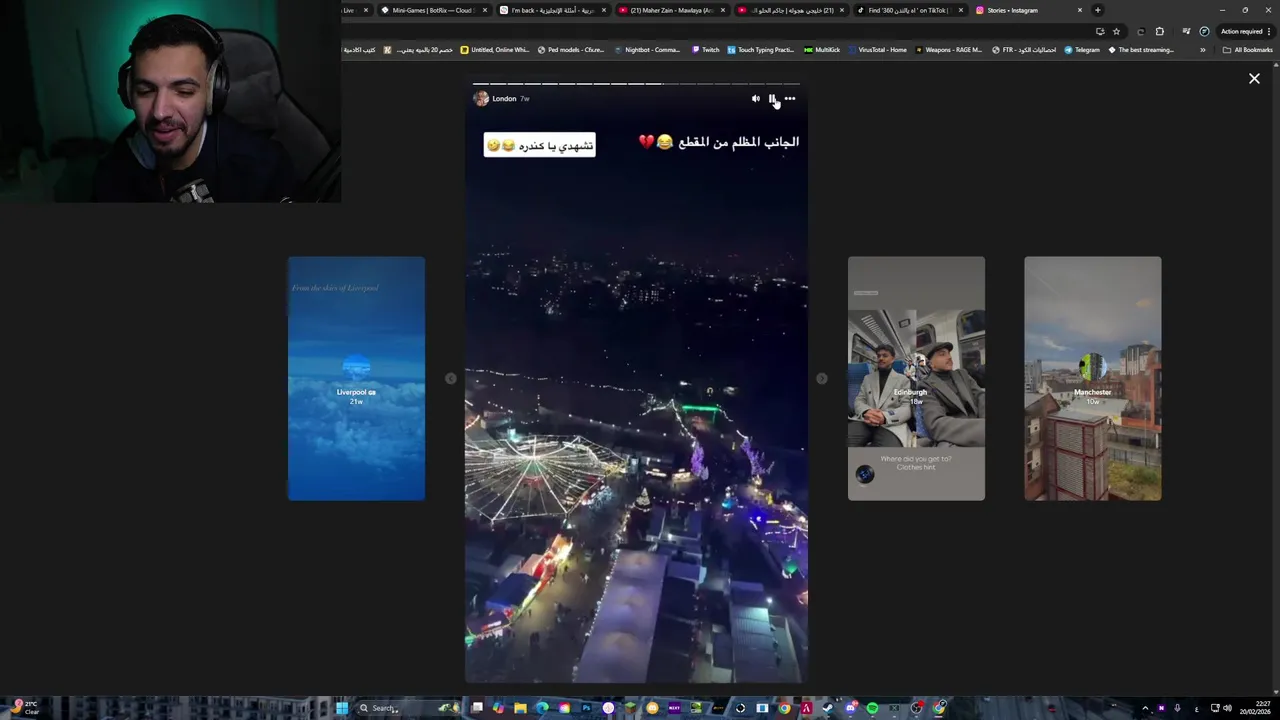The height and width of the screenshot is (720, 1280).
Task: Click the Action required button in browser toolbar
Action: (1245, 31)
